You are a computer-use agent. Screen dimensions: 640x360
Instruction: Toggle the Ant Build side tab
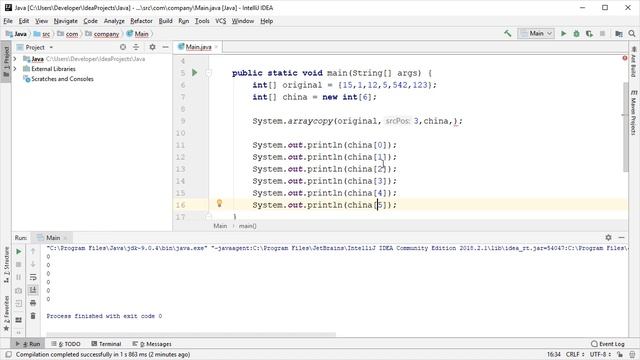[633, 62]
